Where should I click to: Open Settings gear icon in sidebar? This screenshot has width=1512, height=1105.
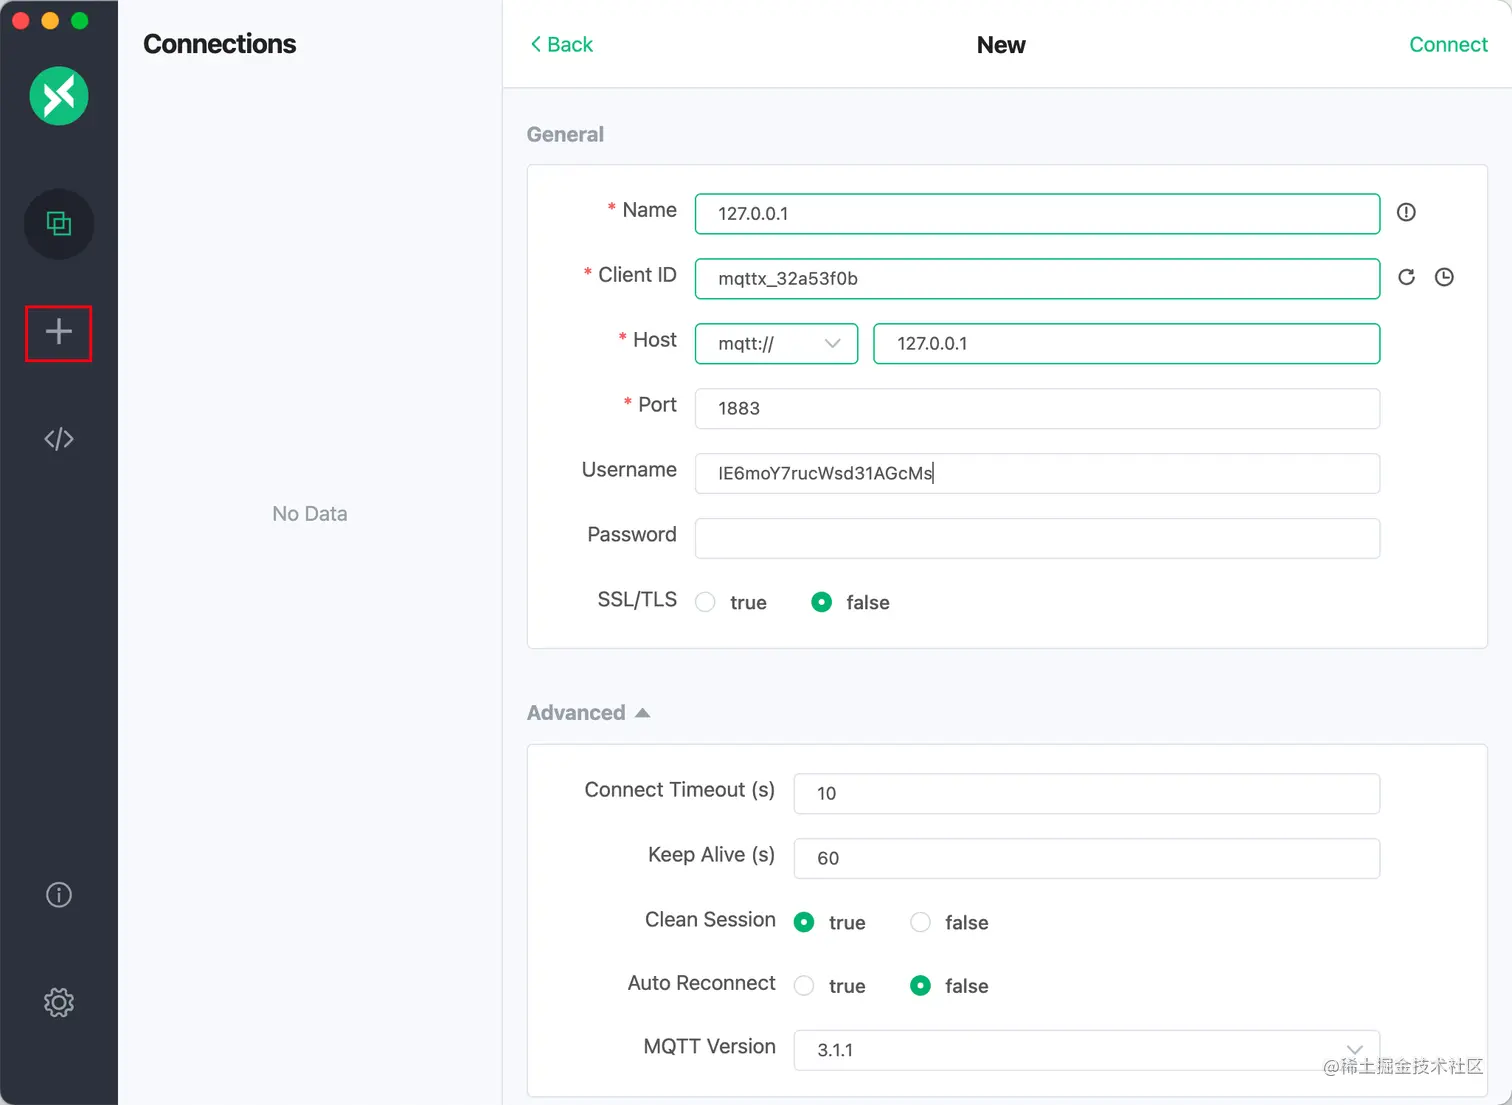(x=59, y=1002)
